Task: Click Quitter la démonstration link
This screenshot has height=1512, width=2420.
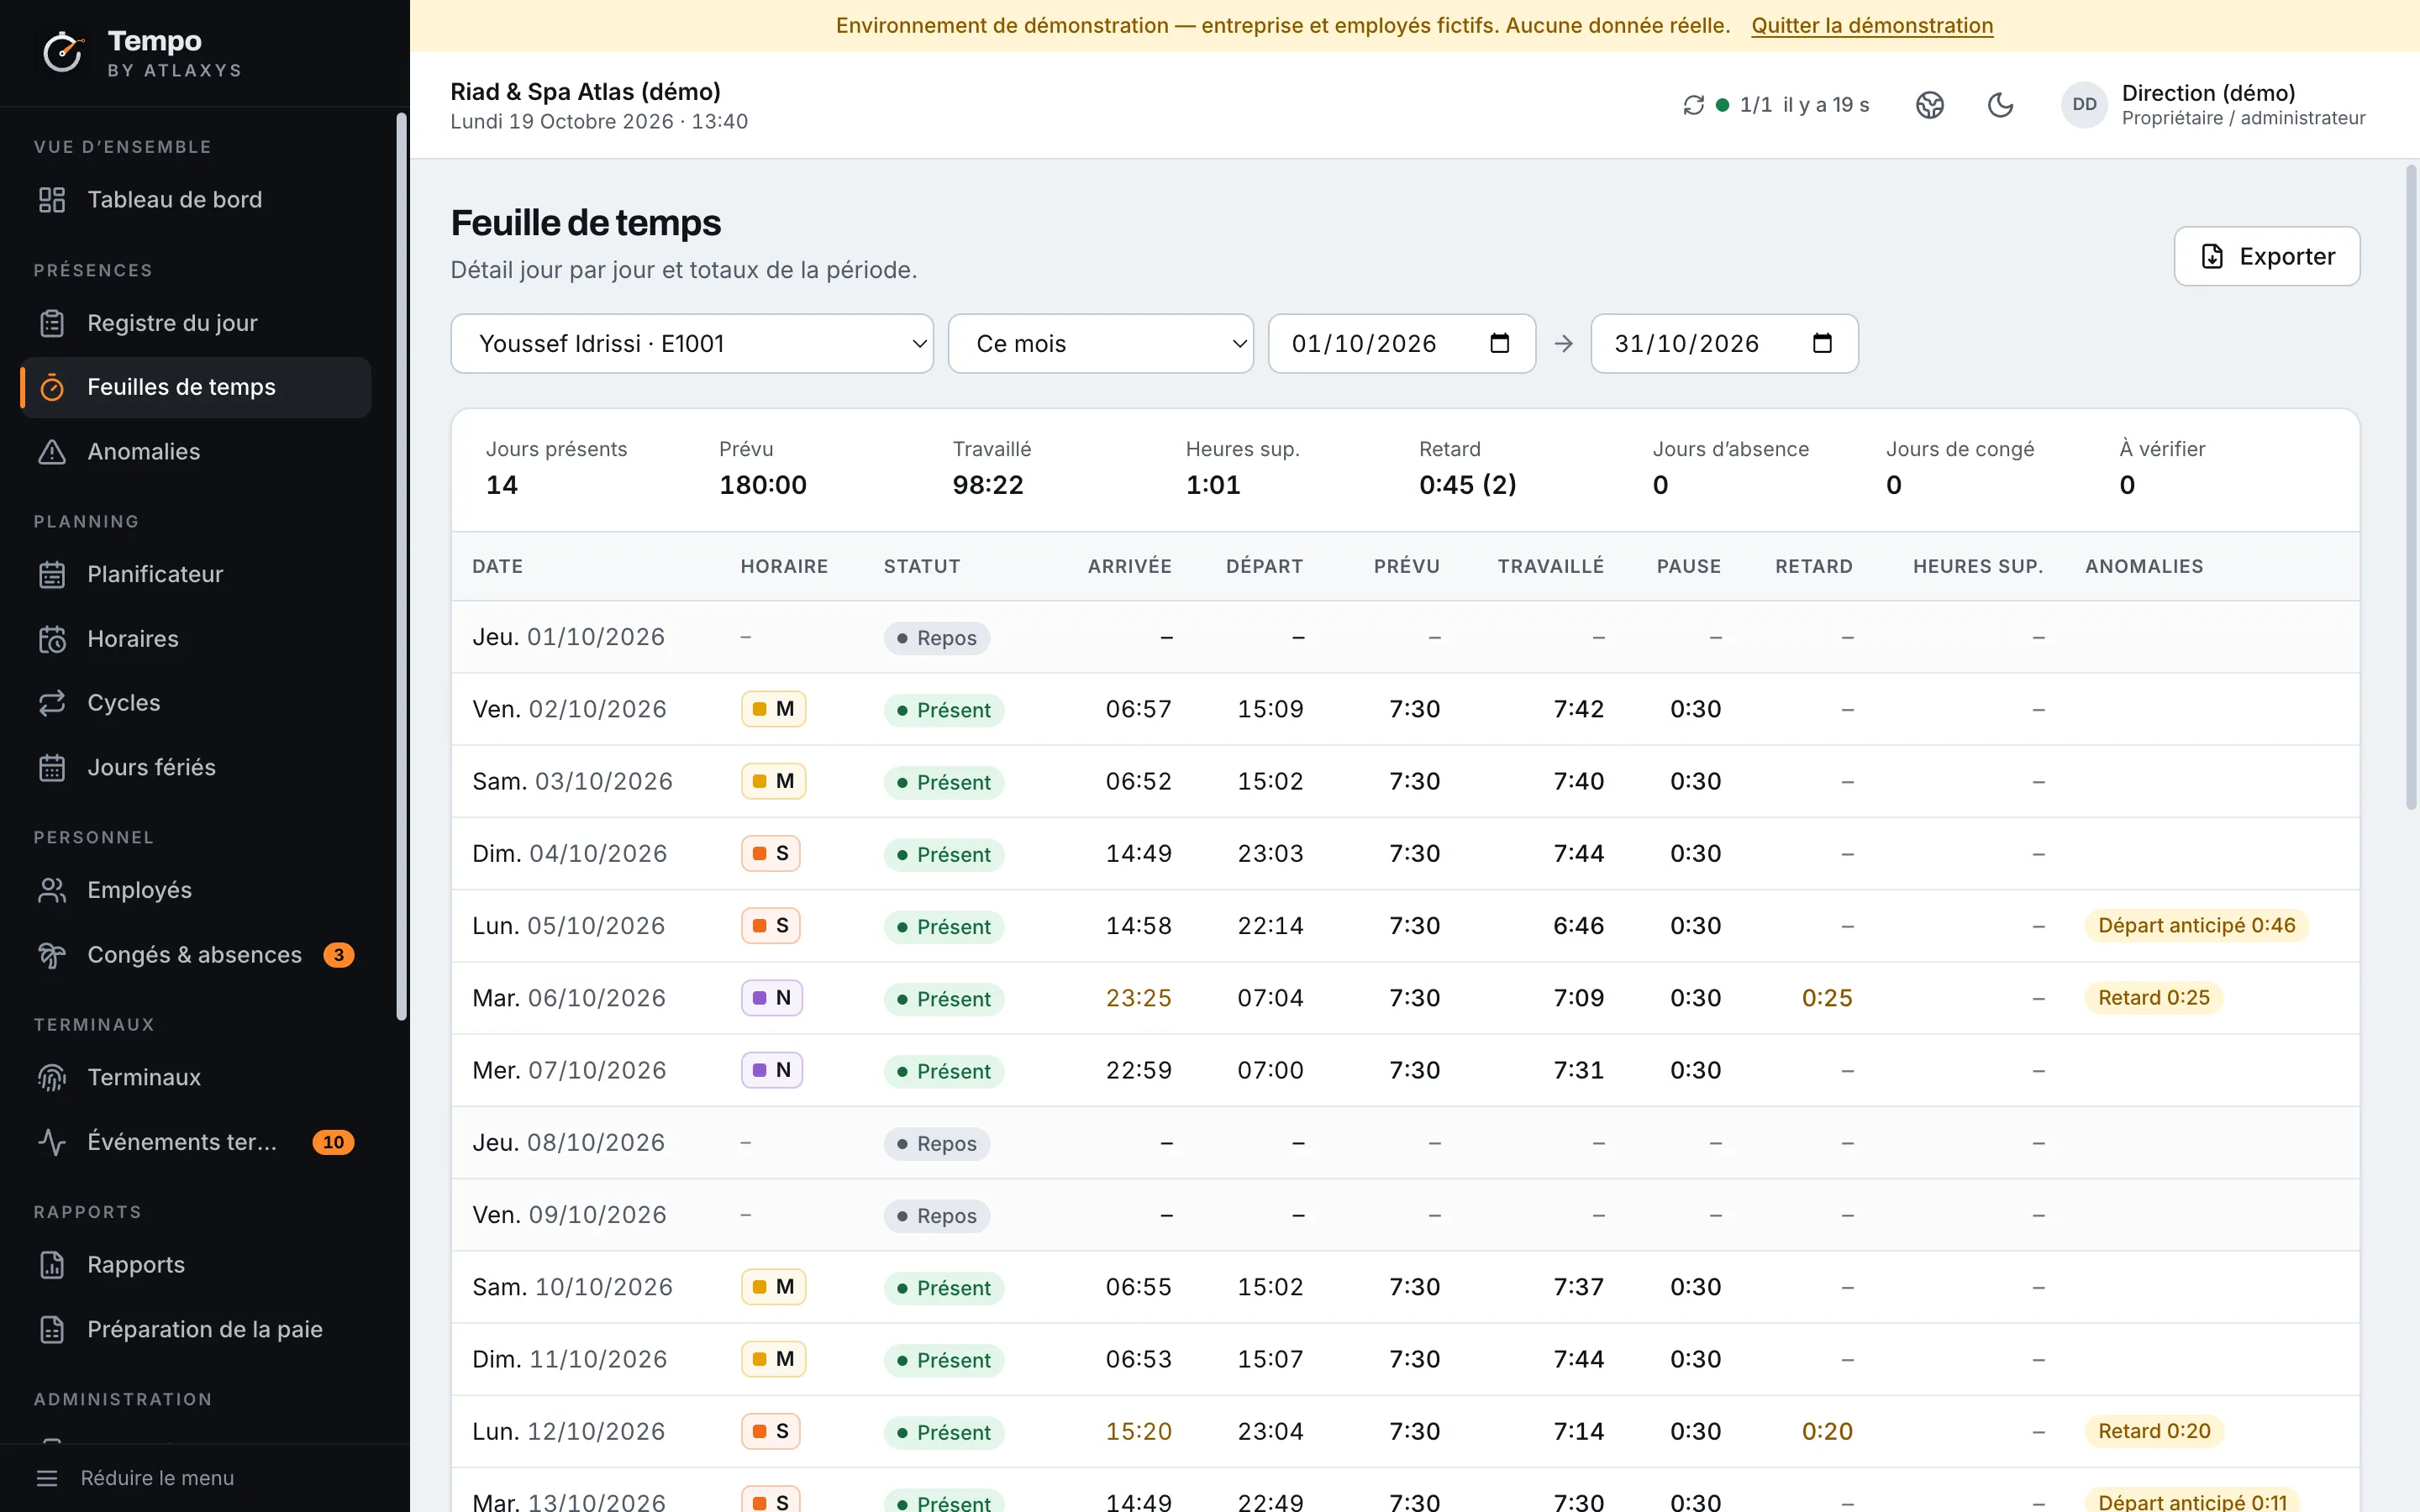Action: coord(1872,25)
